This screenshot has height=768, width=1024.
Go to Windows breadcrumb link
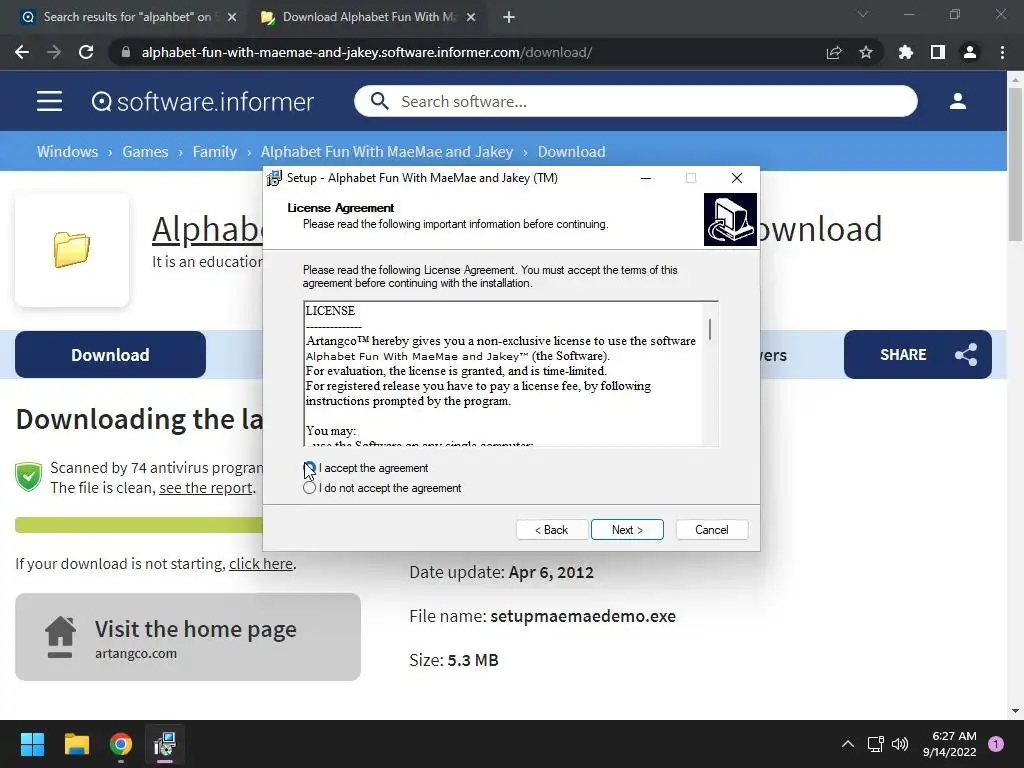67,152
